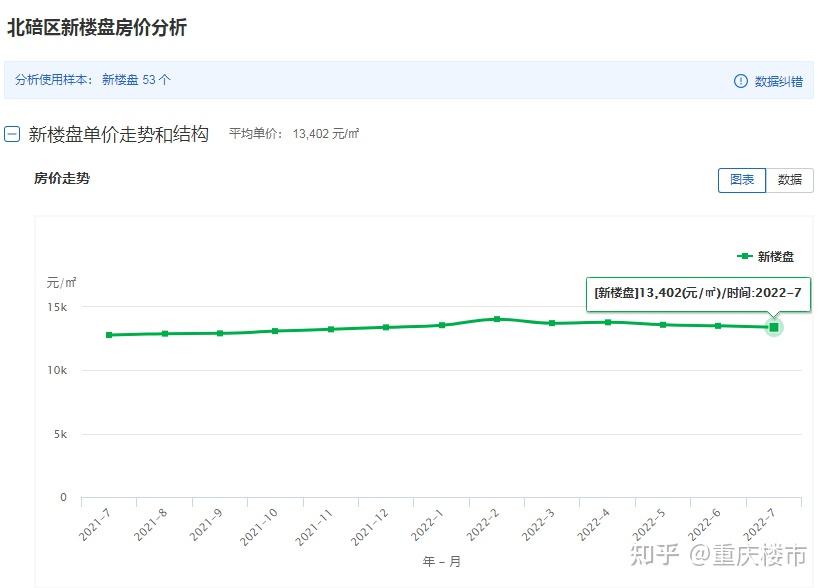Click the 2022-2 peak data point
The image size is (828, 588).
pos(497,319)
